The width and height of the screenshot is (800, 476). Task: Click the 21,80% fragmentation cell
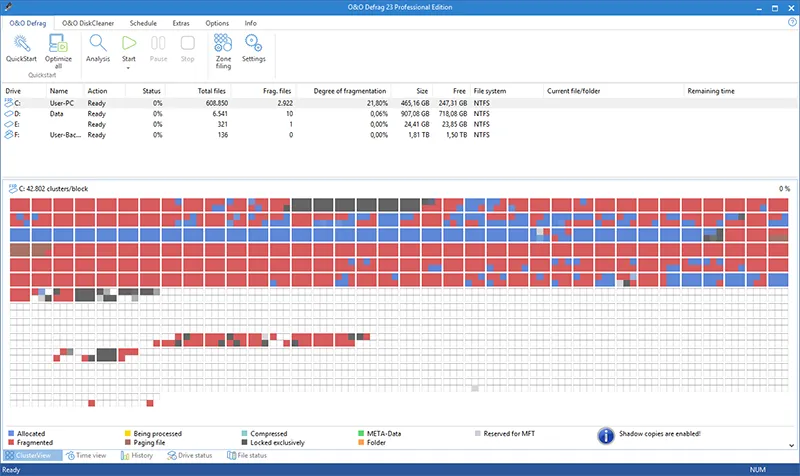pyautogui.click(x=377, y=103)
